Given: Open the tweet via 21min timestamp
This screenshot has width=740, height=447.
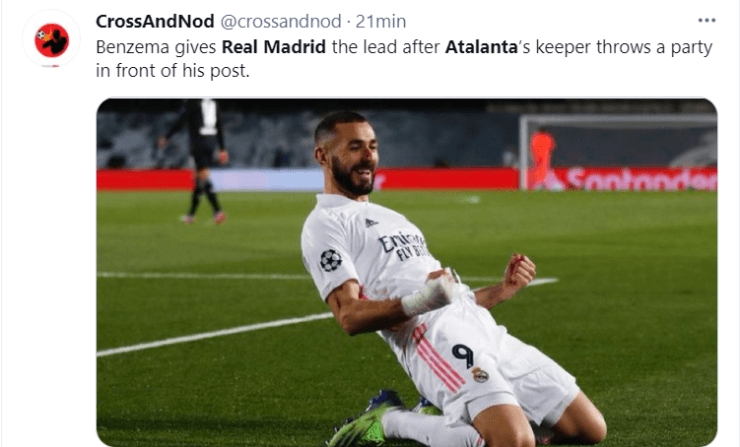Looking at the screenshot, I should pyautogui.click(x=380, y=21).
